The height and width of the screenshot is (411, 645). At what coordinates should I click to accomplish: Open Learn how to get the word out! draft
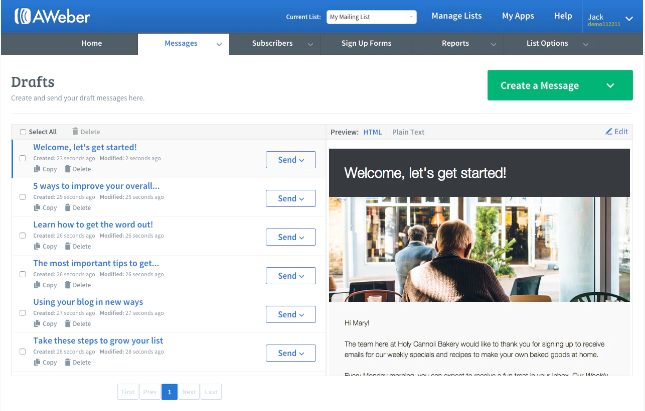click(93, 225)
